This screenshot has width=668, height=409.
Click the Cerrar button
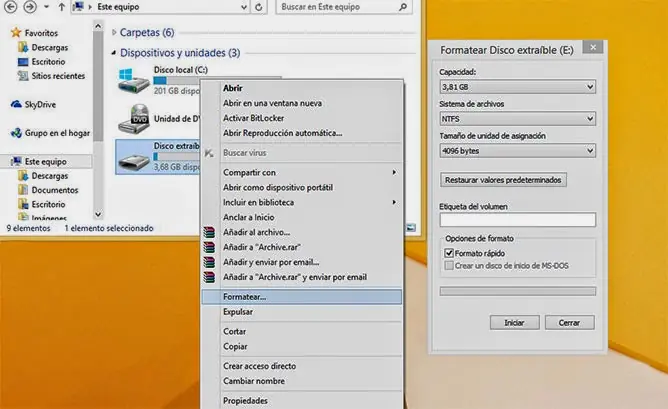[570, 323]
